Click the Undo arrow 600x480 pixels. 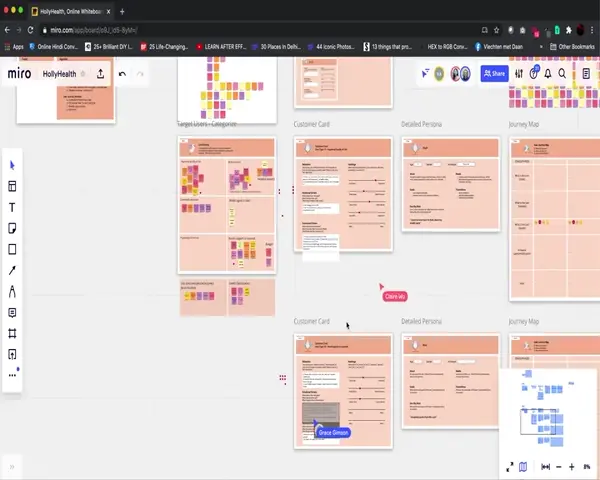click(122, 74)
